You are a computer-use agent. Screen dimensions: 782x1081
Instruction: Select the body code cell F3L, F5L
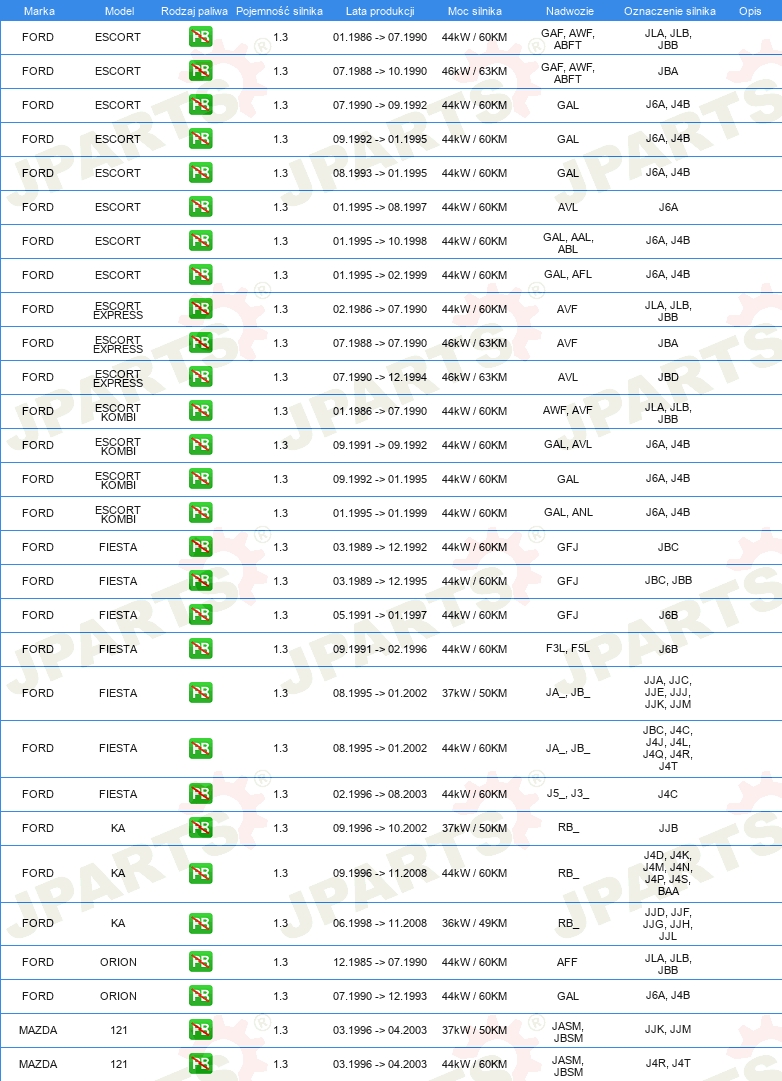pyautogui.click(x=568, y=648)
